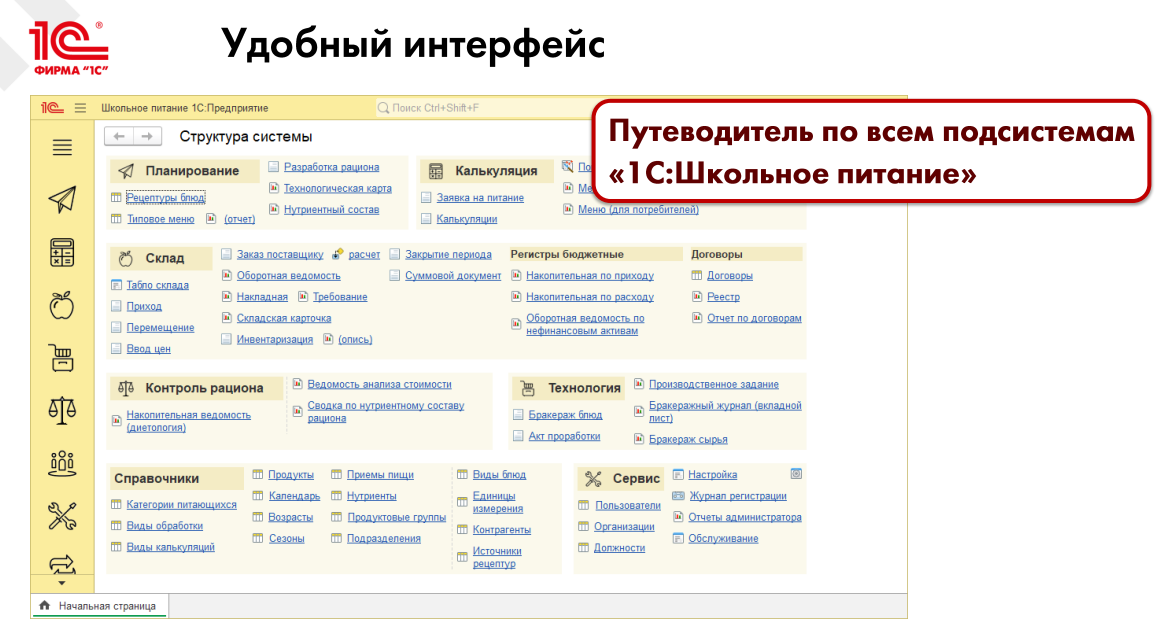Click the report icon before (опись)
This screenshot has height=635, width=1170.
point(328,339)
